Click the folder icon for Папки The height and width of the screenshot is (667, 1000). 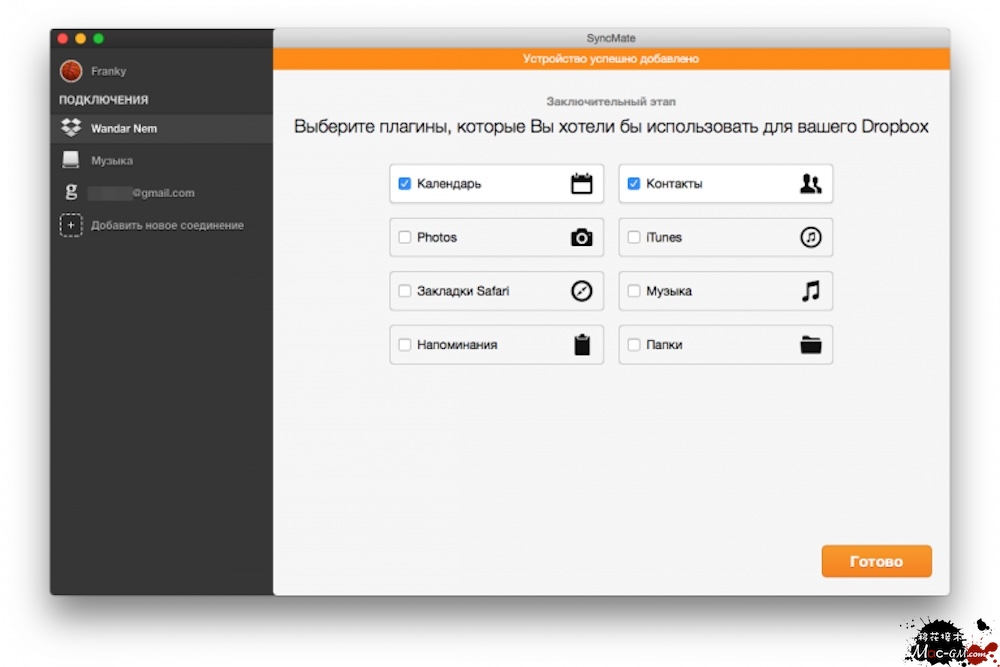(810, 345)
